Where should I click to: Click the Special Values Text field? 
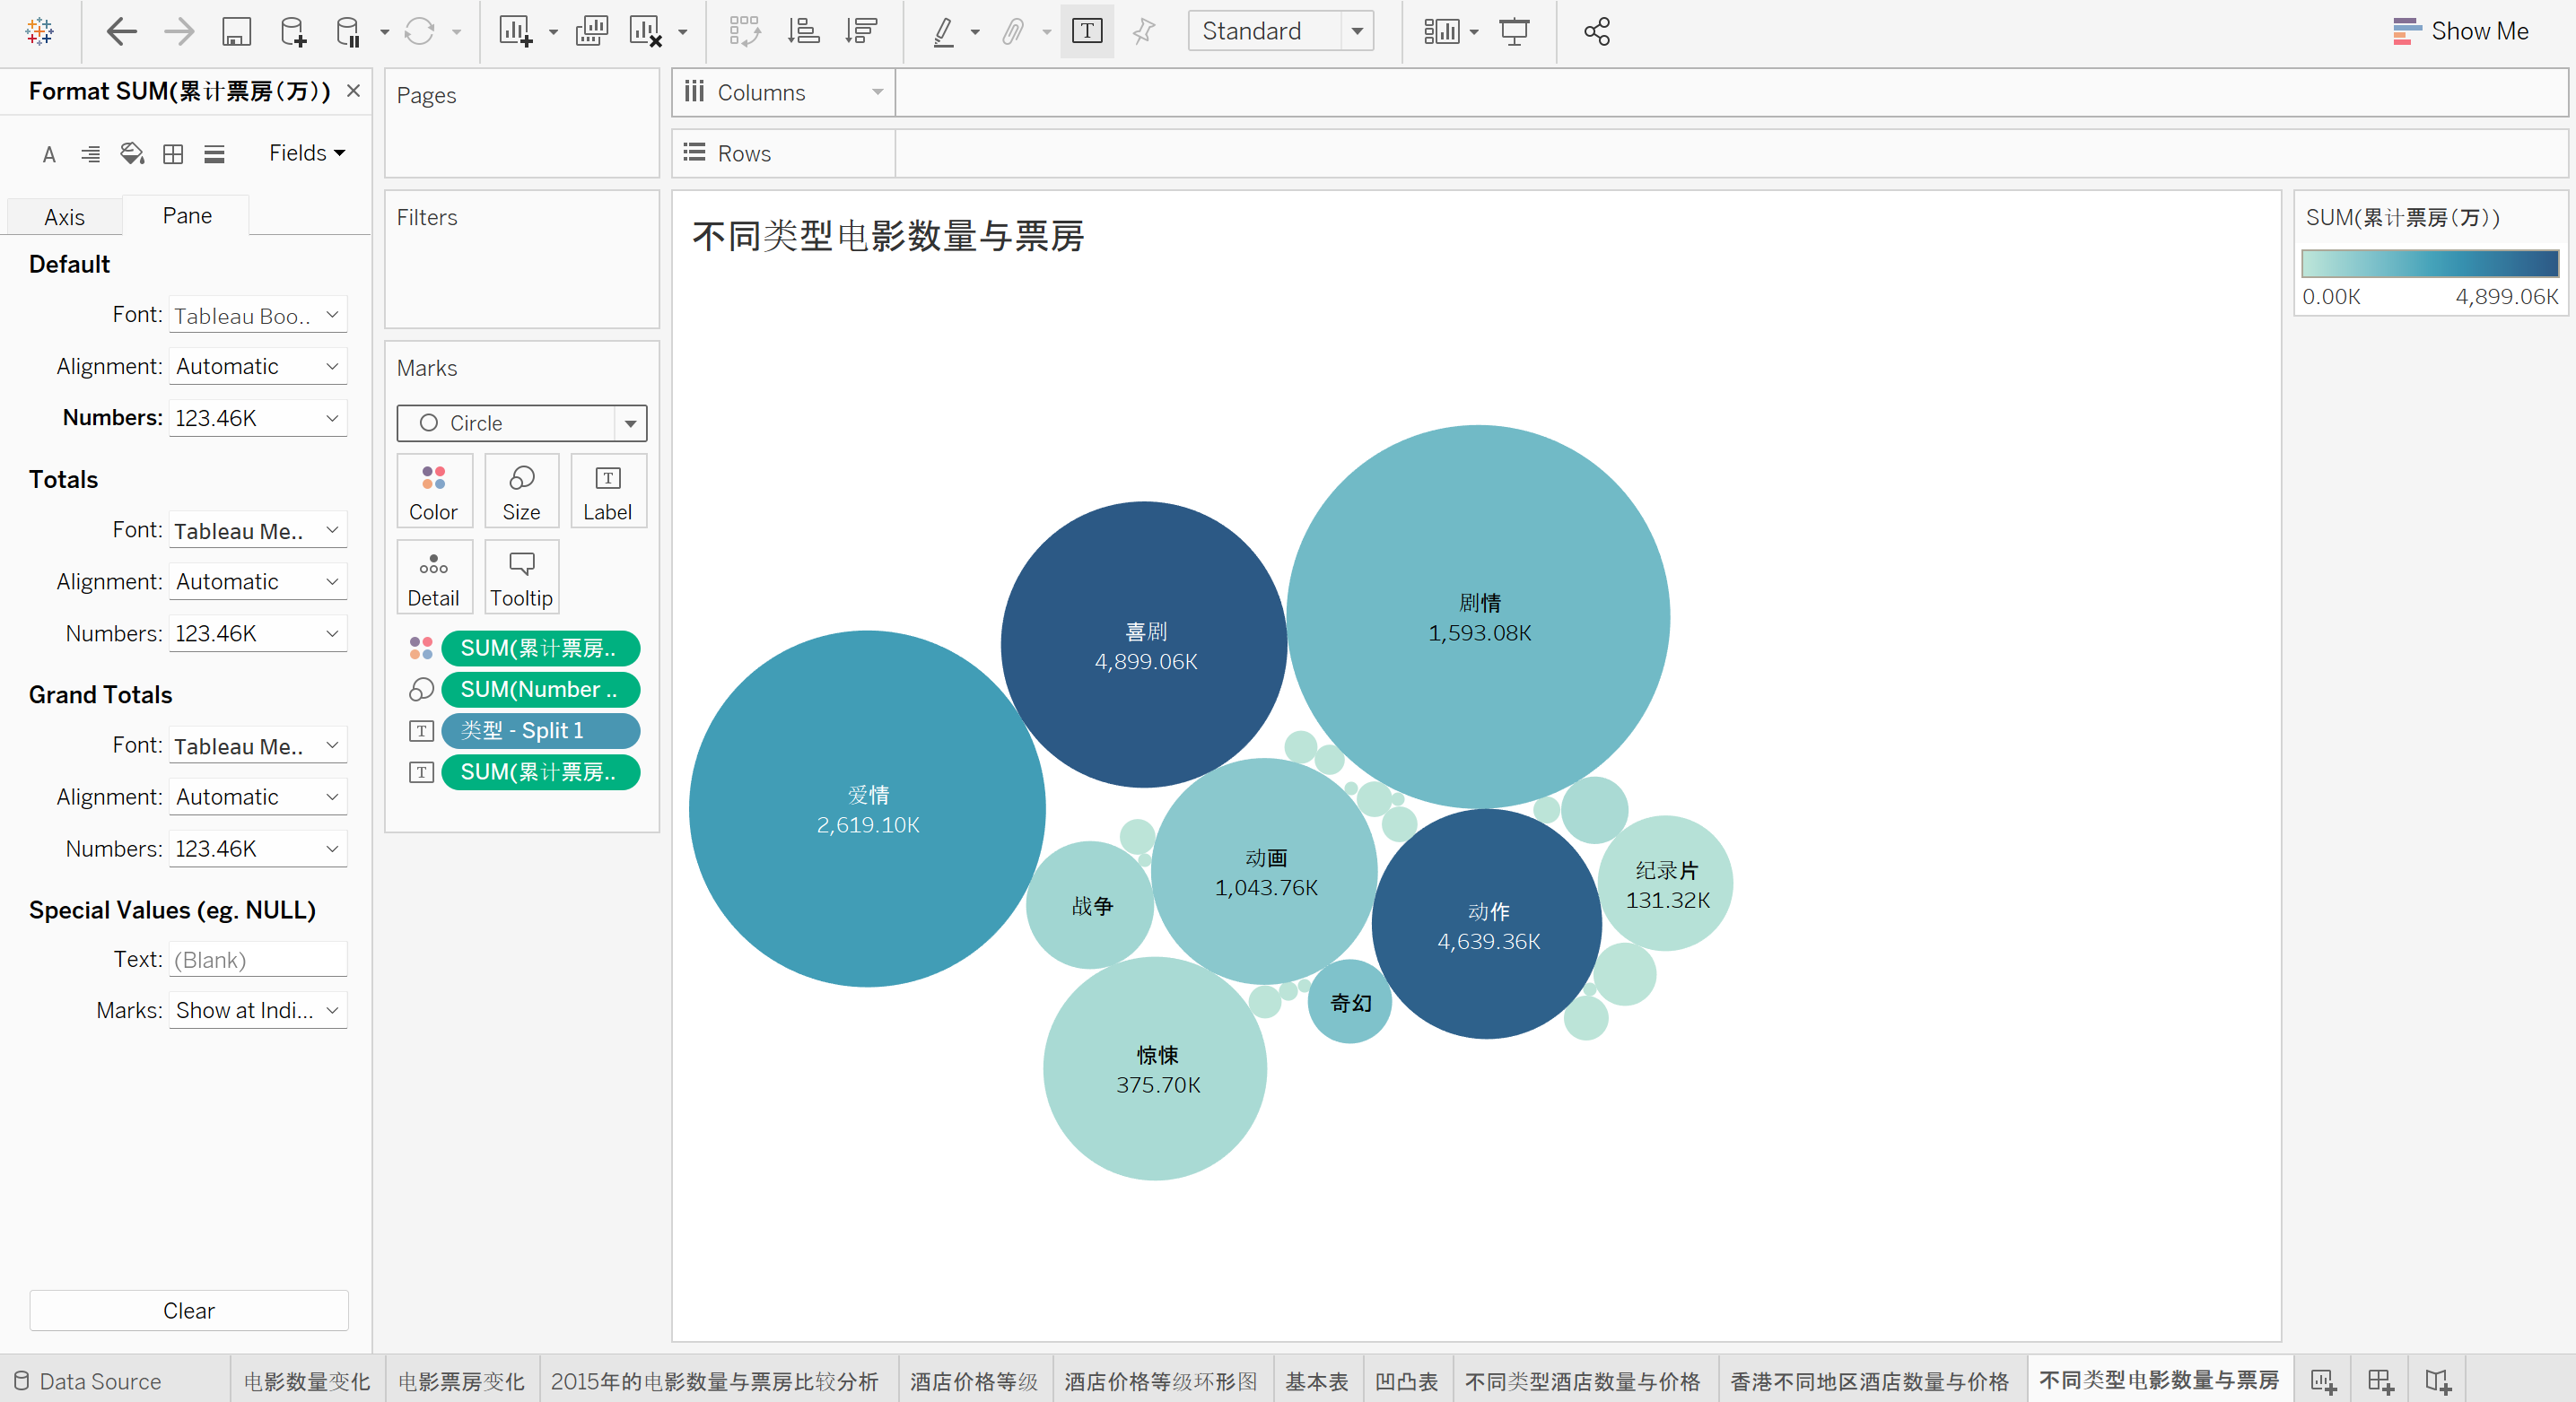pyautogui.click(x=258, y=959)
